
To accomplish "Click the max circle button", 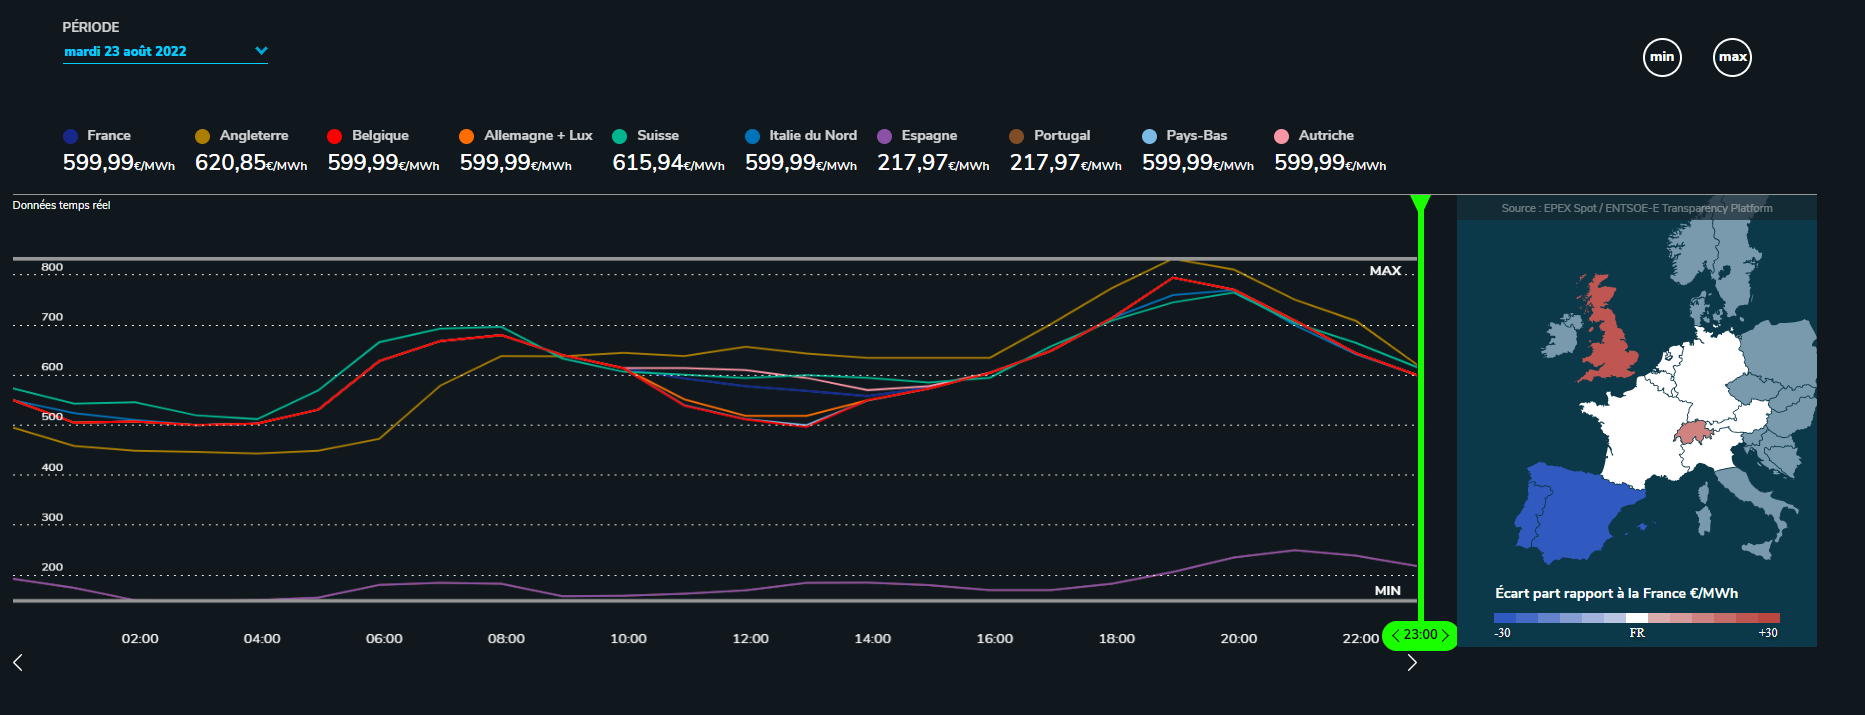I will [1732, 57].
